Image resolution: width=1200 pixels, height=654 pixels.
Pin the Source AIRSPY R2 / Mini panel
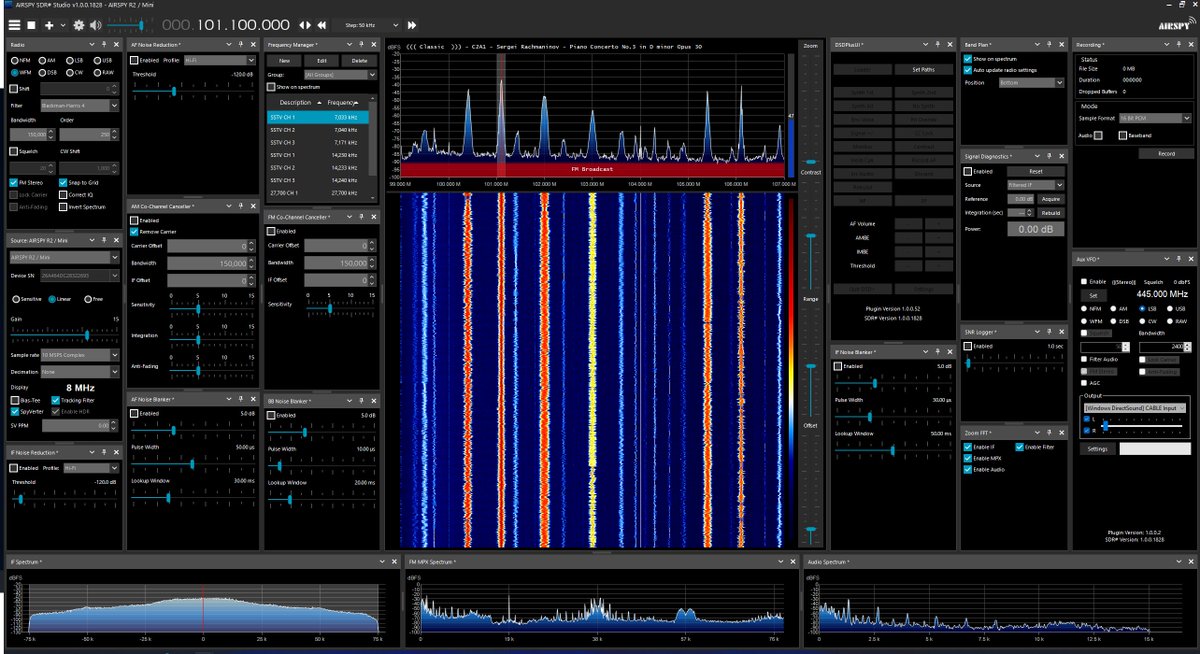point(105,241)
